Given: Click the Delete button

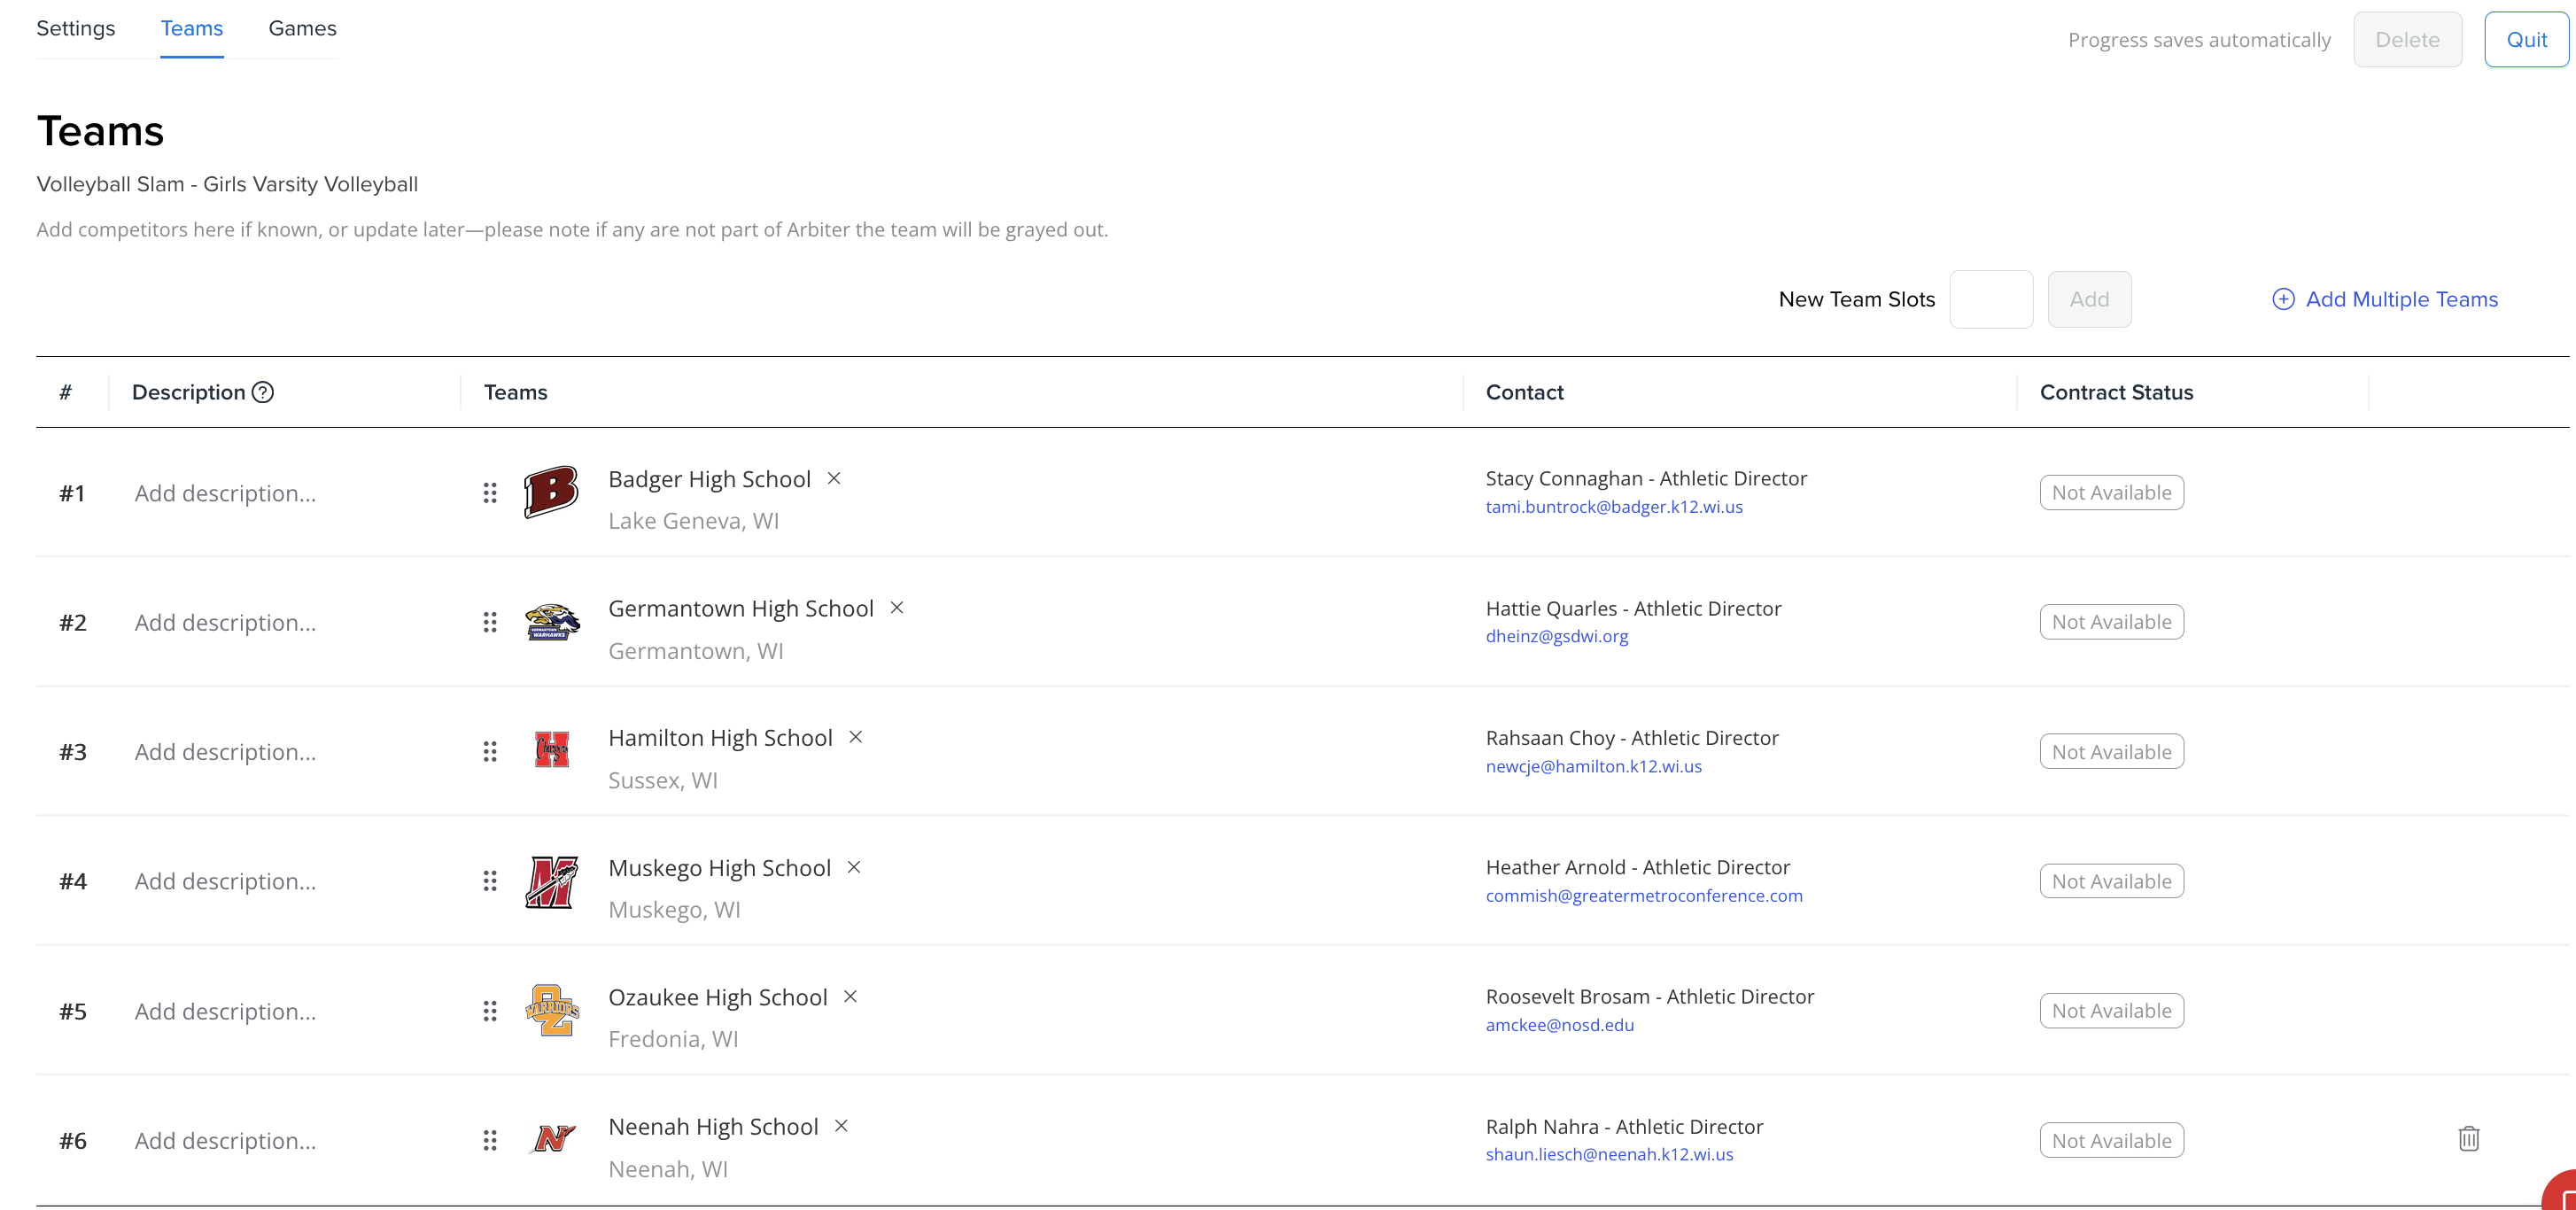Looking at the screenshot, I should 2407,40.
